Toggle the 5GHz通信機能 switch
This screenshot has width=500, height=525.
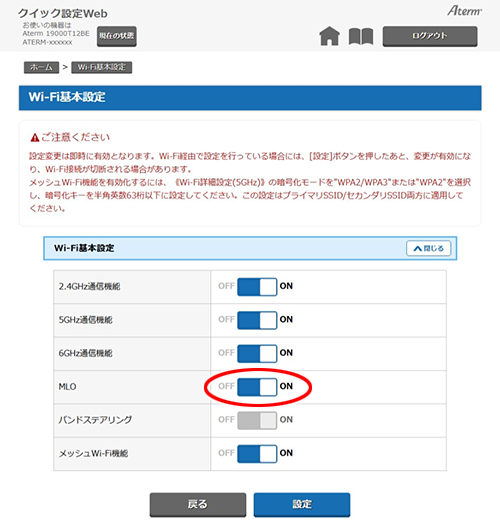pos(257,320)
